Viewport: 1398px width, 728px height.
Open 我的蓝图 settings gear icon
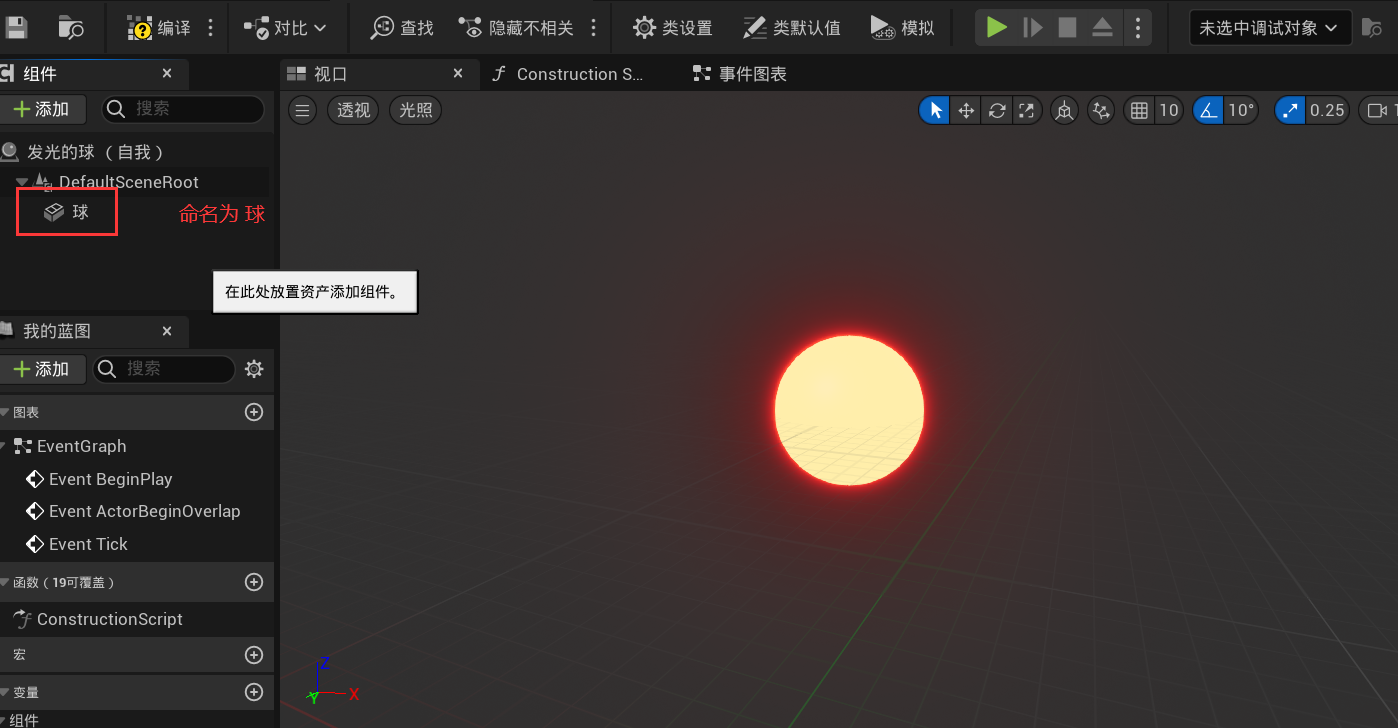tap(254, 369)
